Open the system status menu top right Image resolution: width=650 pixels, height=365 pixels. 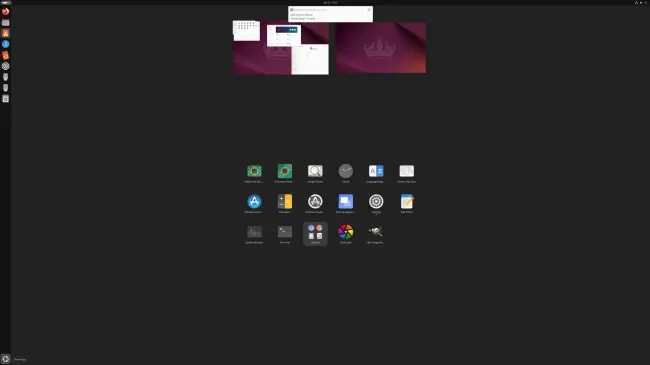641,2
